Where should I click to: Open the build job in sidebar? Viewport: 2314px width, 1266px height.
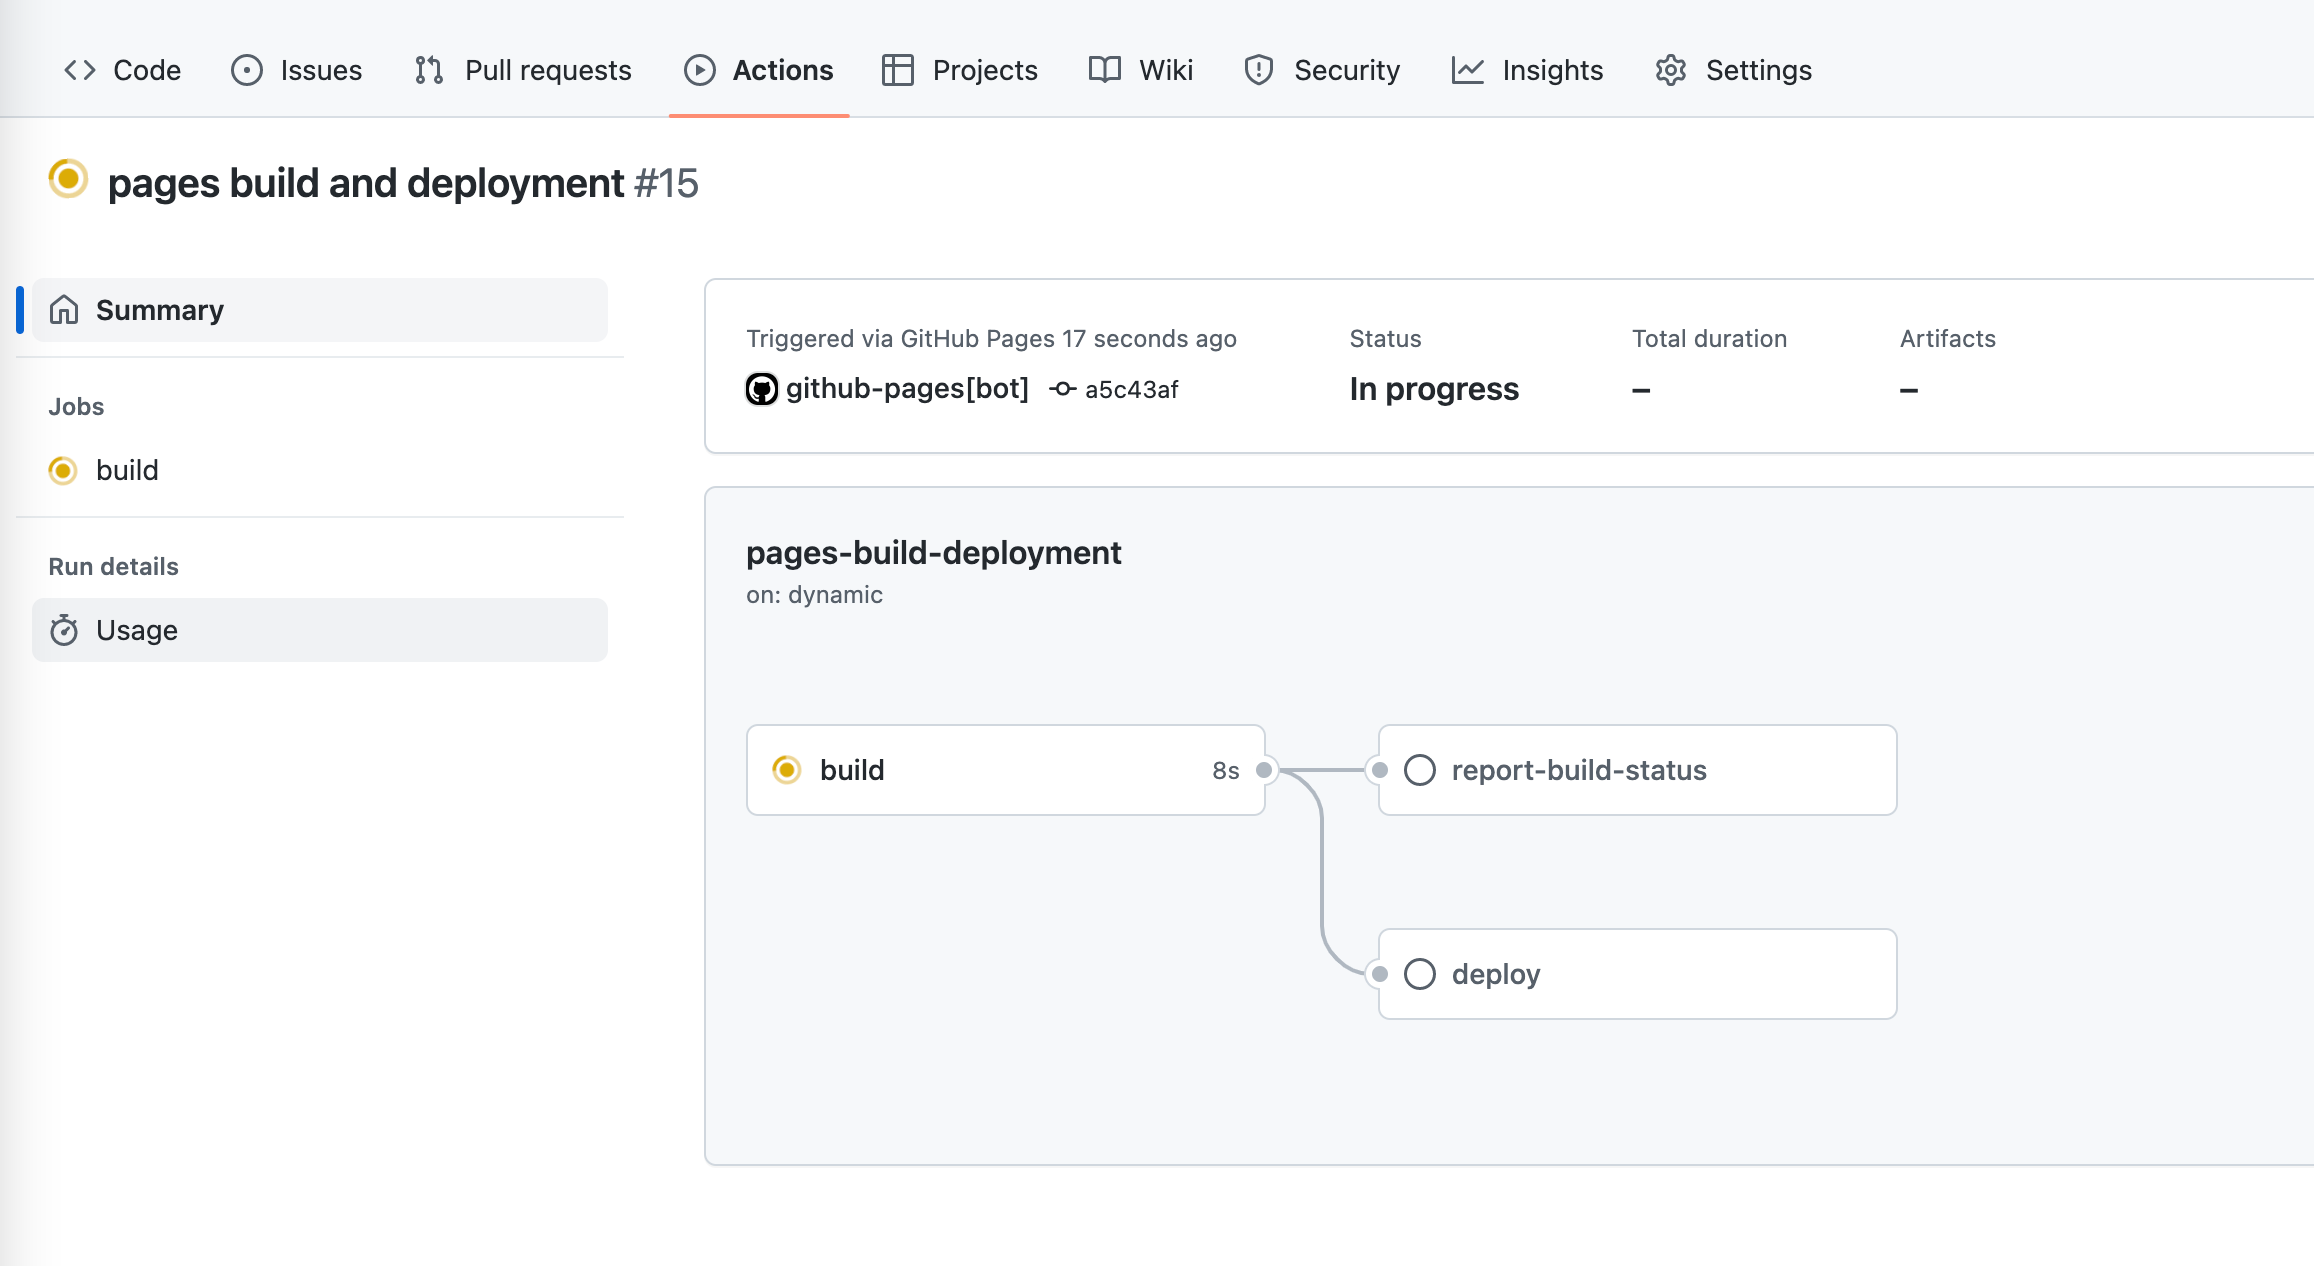tap(127, 470)
